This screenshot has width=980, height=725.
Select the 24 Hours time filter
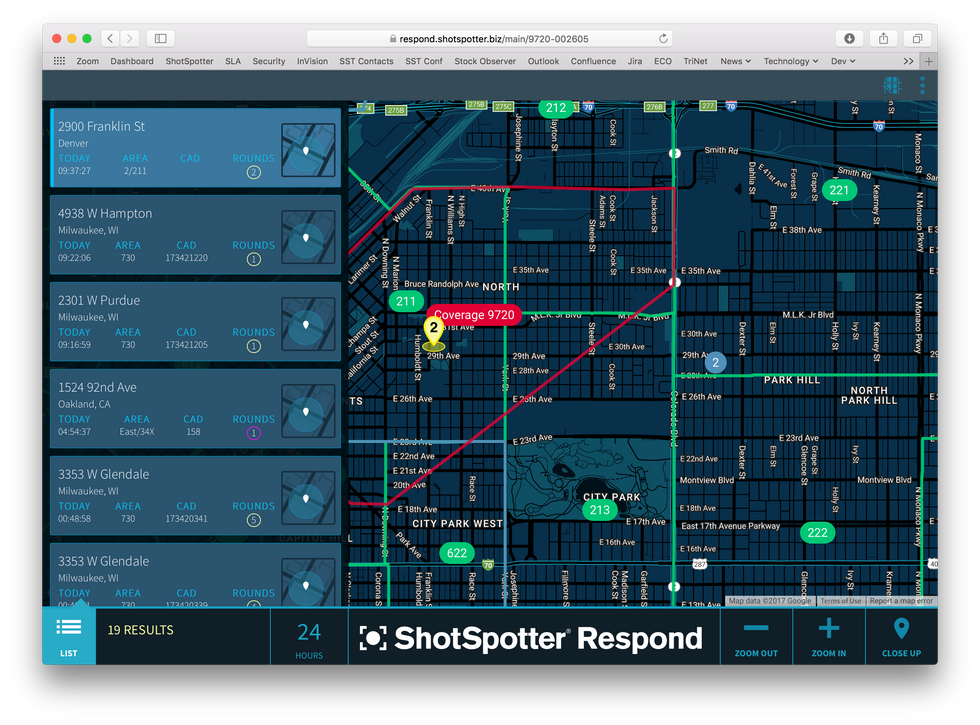[x=309, y=638]
